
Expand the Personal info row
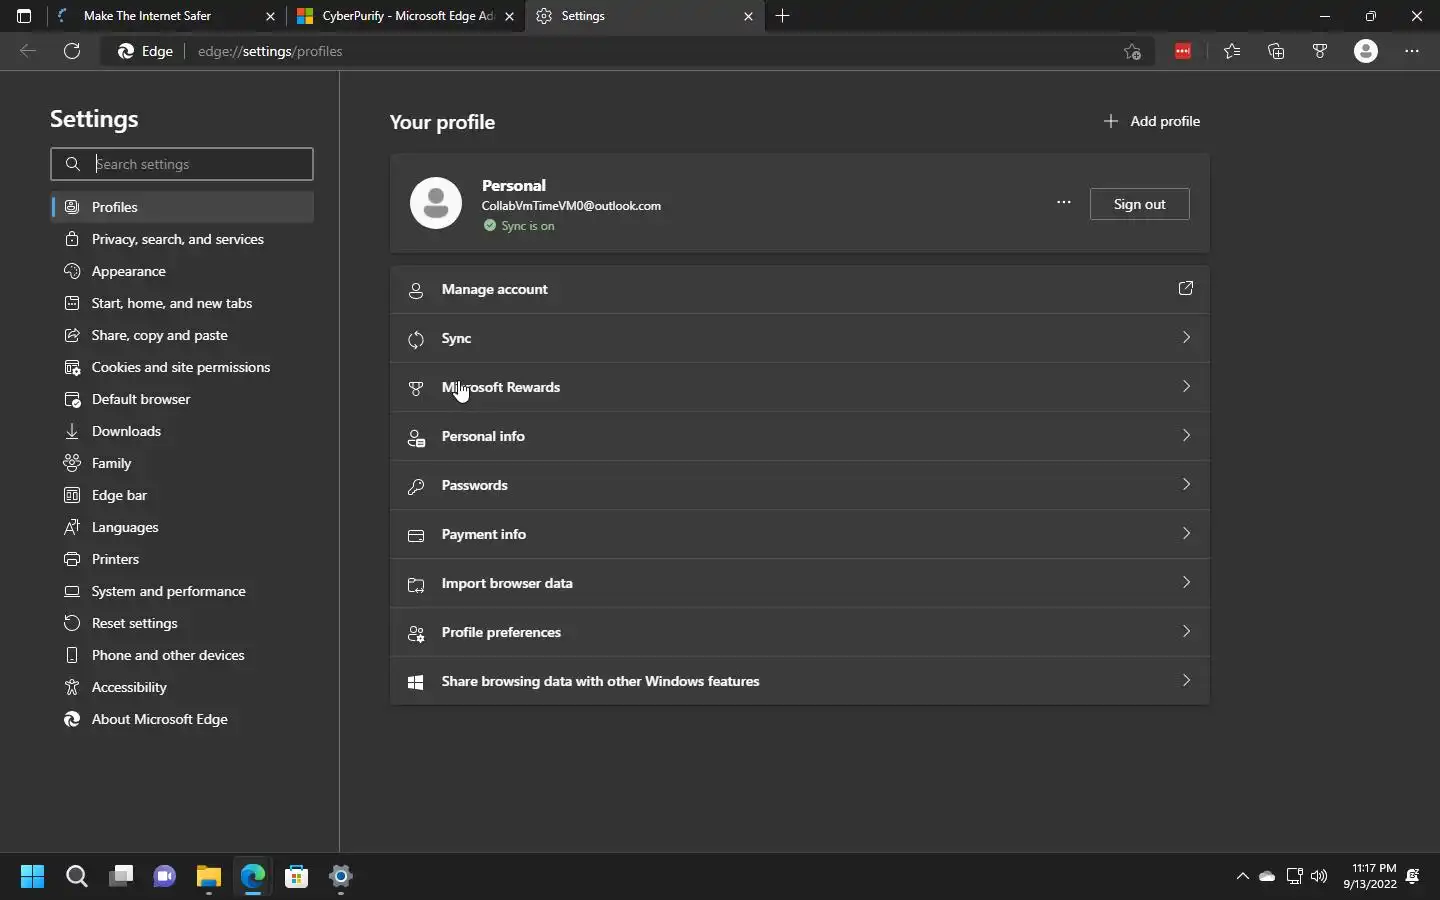click(x=800, y=436)
